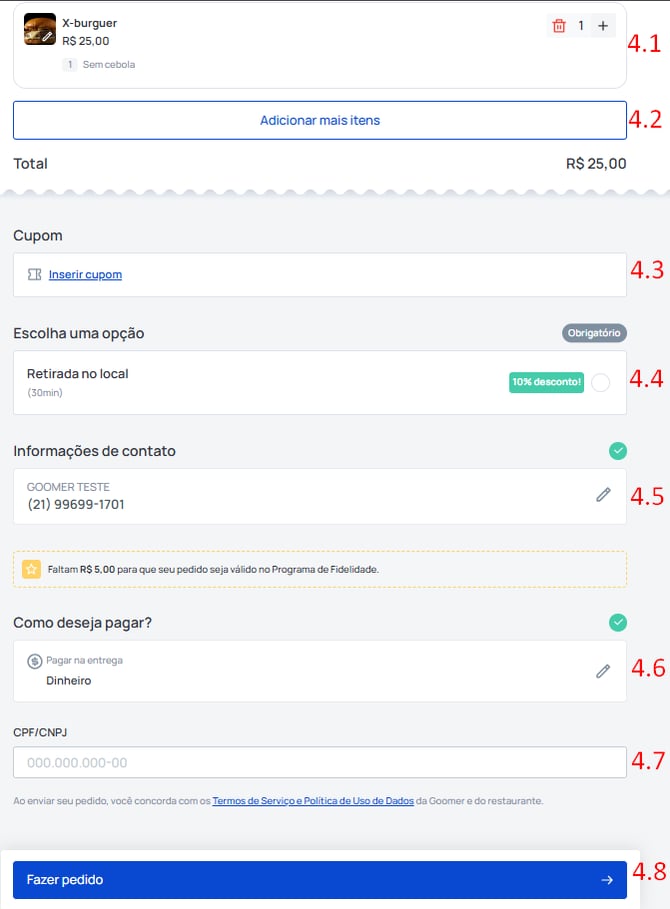Click green checkmark beside Como deseja pagar
The width and height of the screenshot is (670, 909).
618,623
